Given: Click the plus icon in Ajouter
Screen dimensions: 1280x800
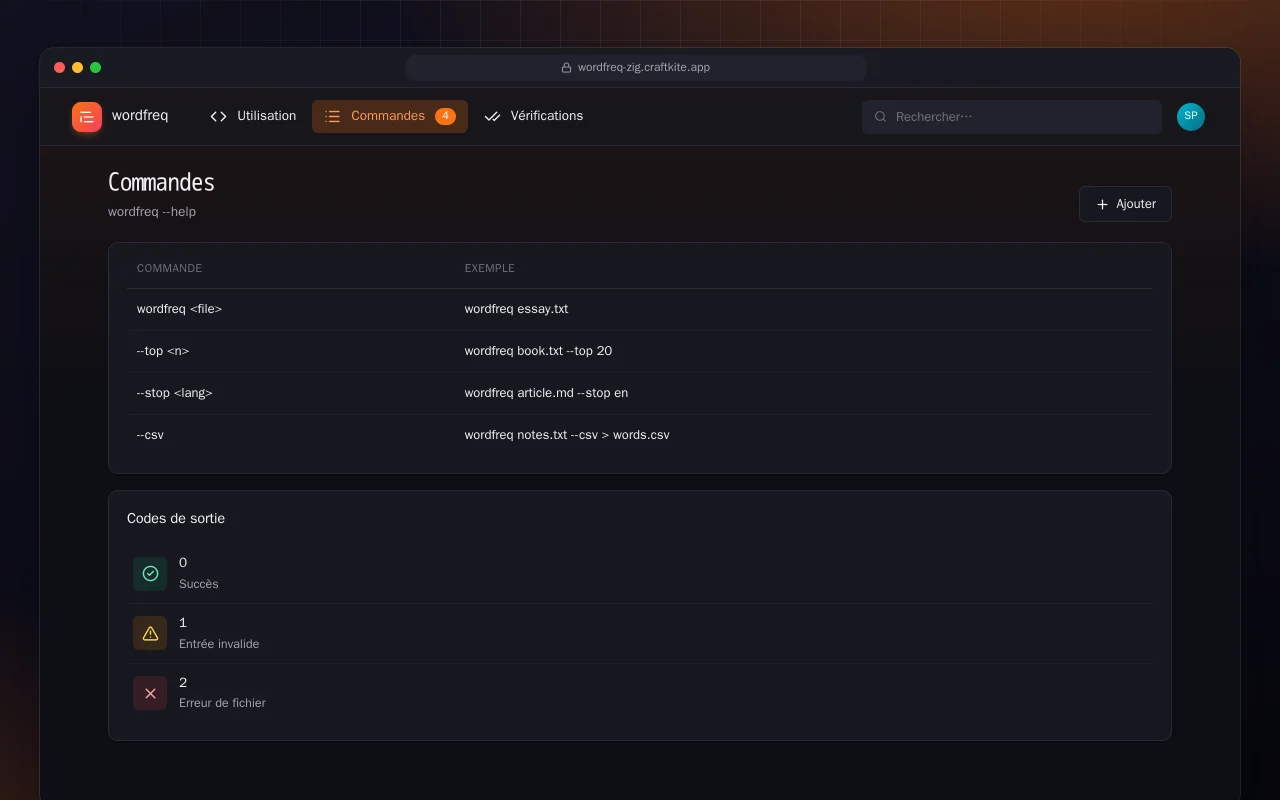Looking at the screenshot, I should click(1102, 204).
